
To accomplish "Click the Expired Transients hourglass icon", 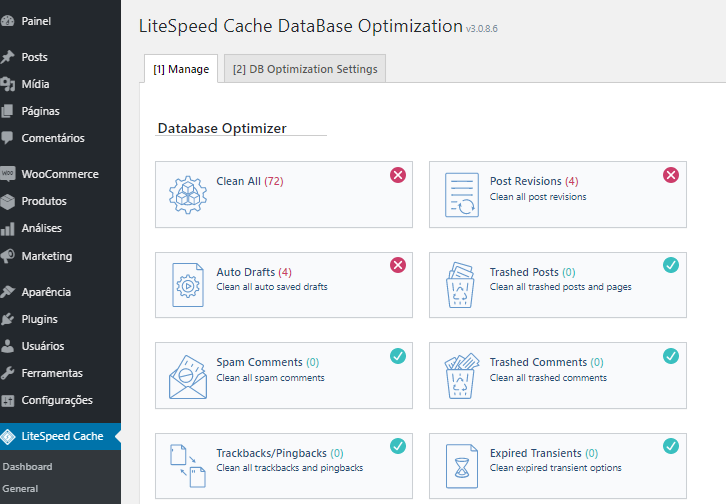I will (461, 464).
